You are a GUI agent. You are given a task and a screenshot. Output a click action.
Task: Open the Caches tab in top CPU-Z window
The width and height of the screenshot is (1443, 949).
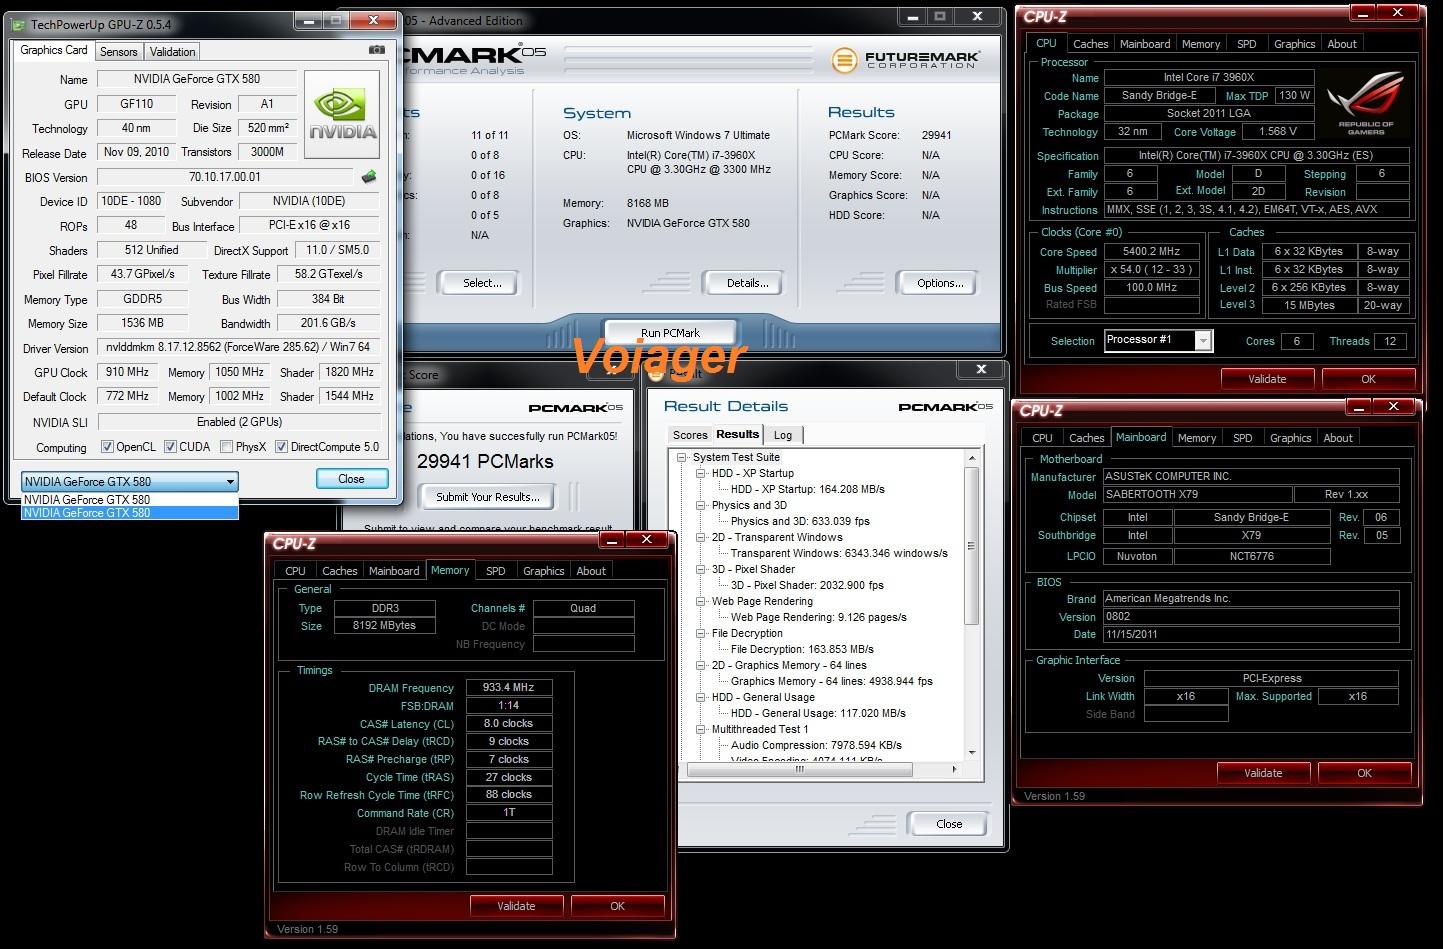click(1090, 44)
